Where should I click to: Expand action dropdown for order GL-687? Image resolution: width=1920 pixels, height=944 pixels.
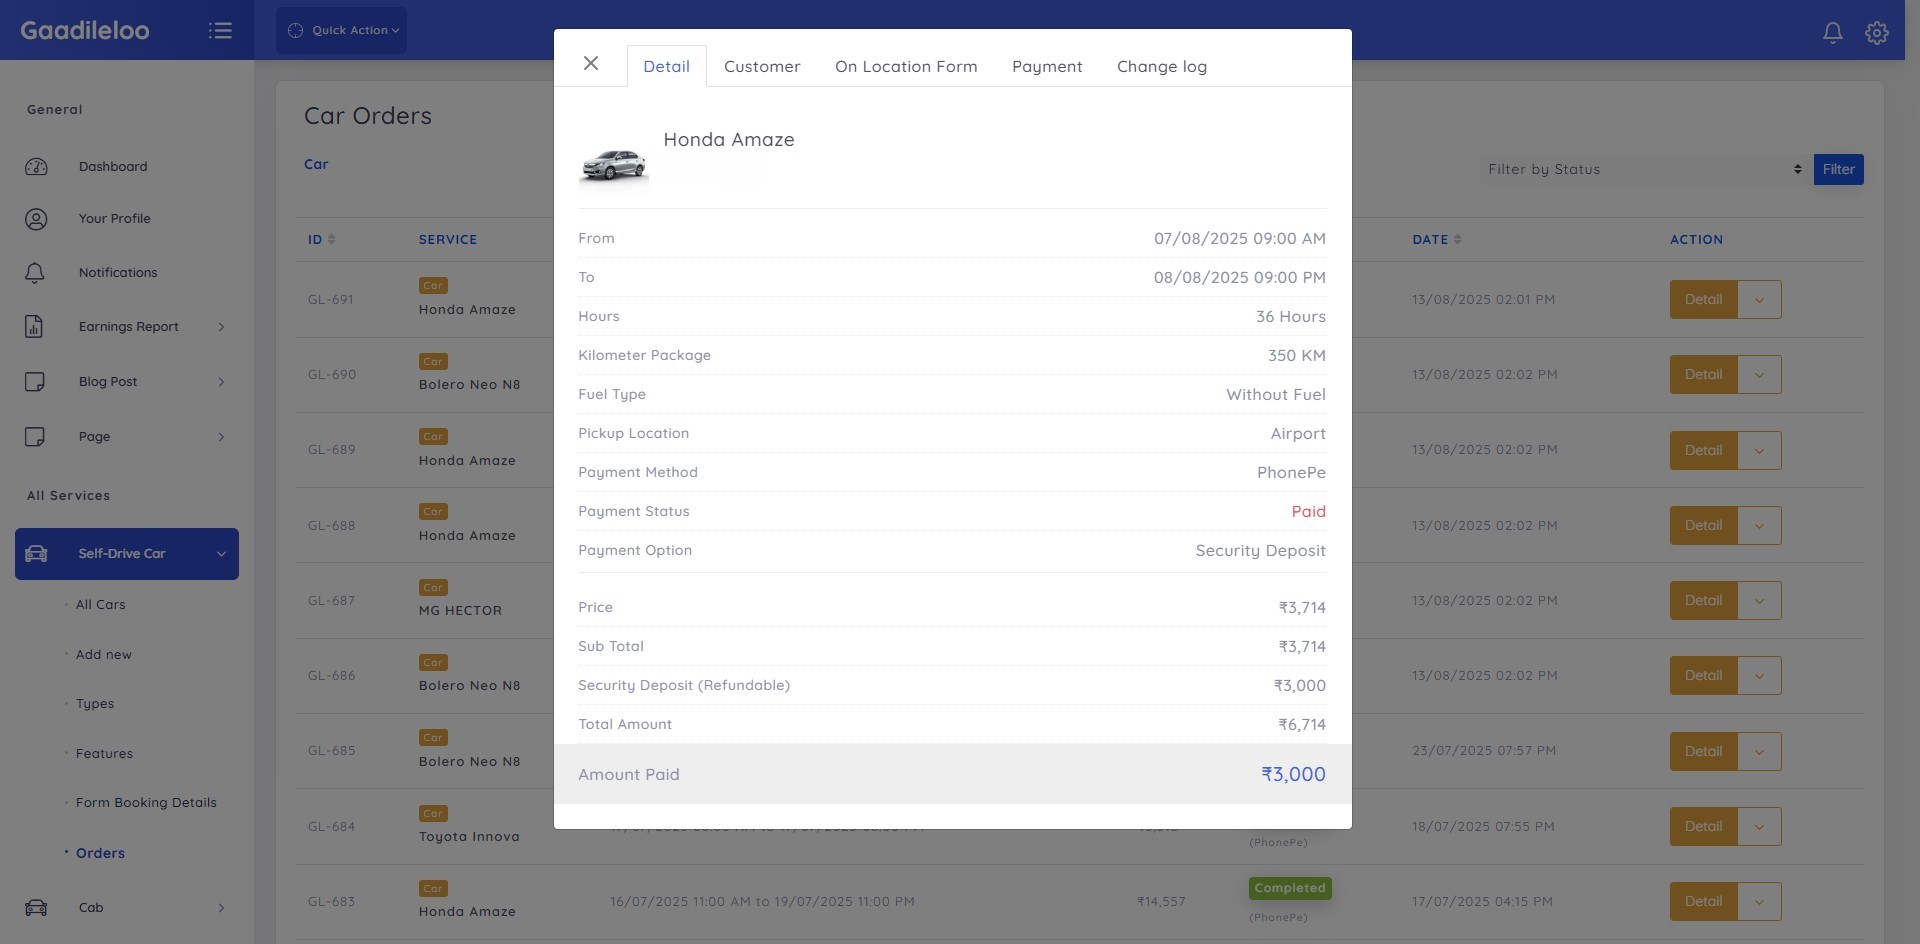1759,600
